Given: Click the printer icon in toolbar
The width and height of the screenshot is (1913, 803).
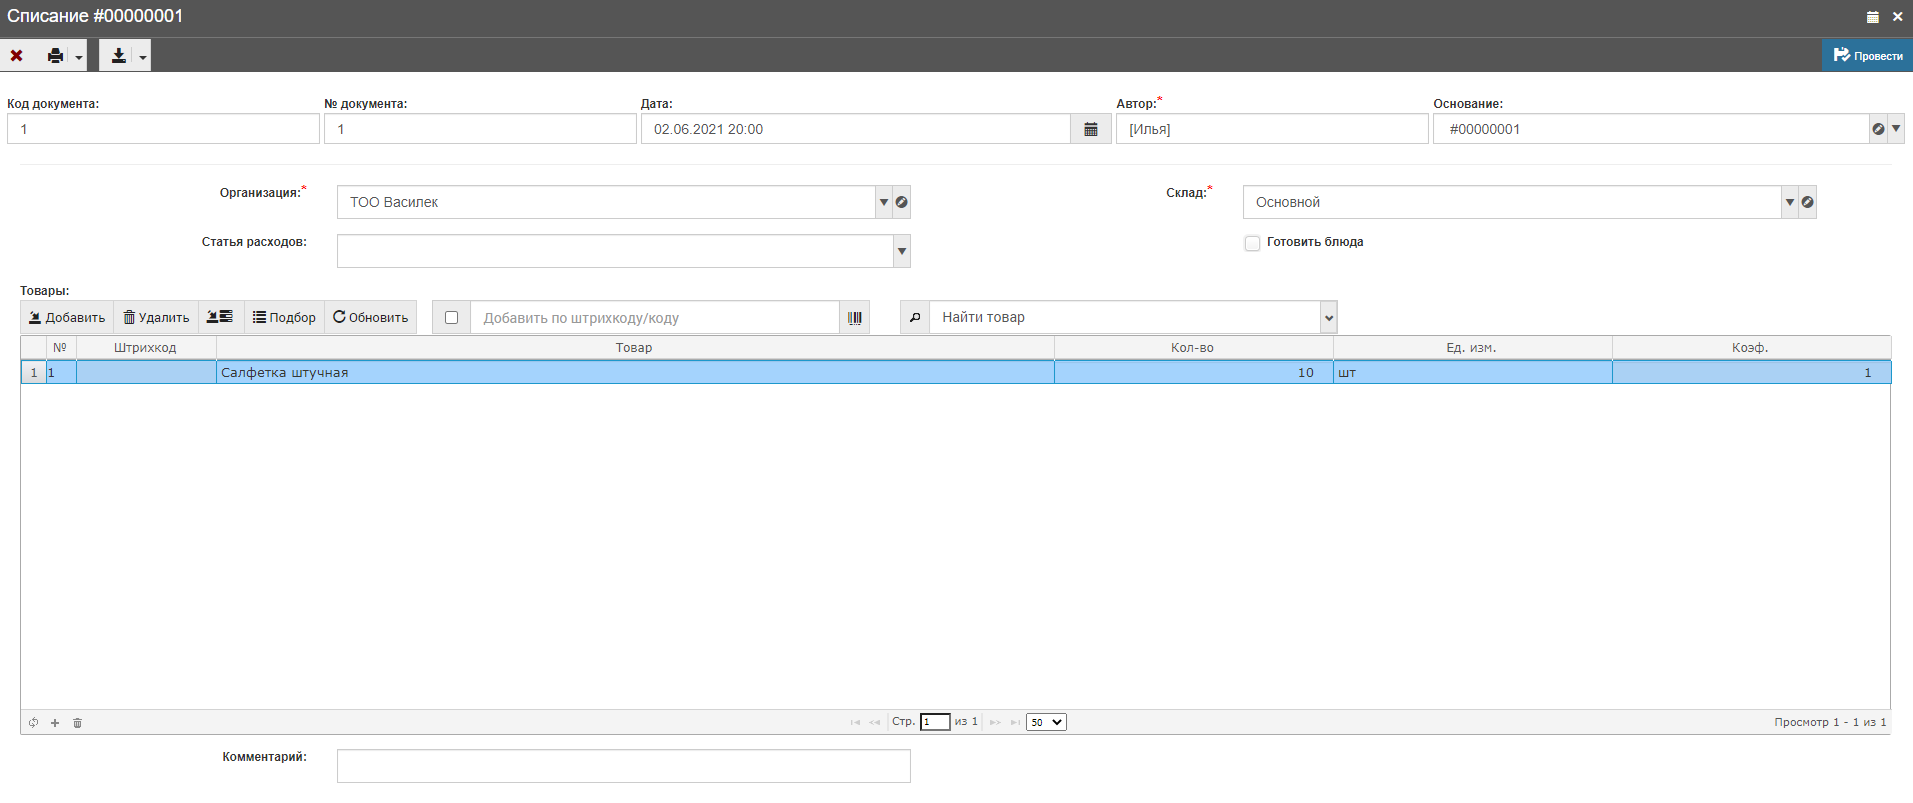Looking at the screenshot, I should (56, 56).
